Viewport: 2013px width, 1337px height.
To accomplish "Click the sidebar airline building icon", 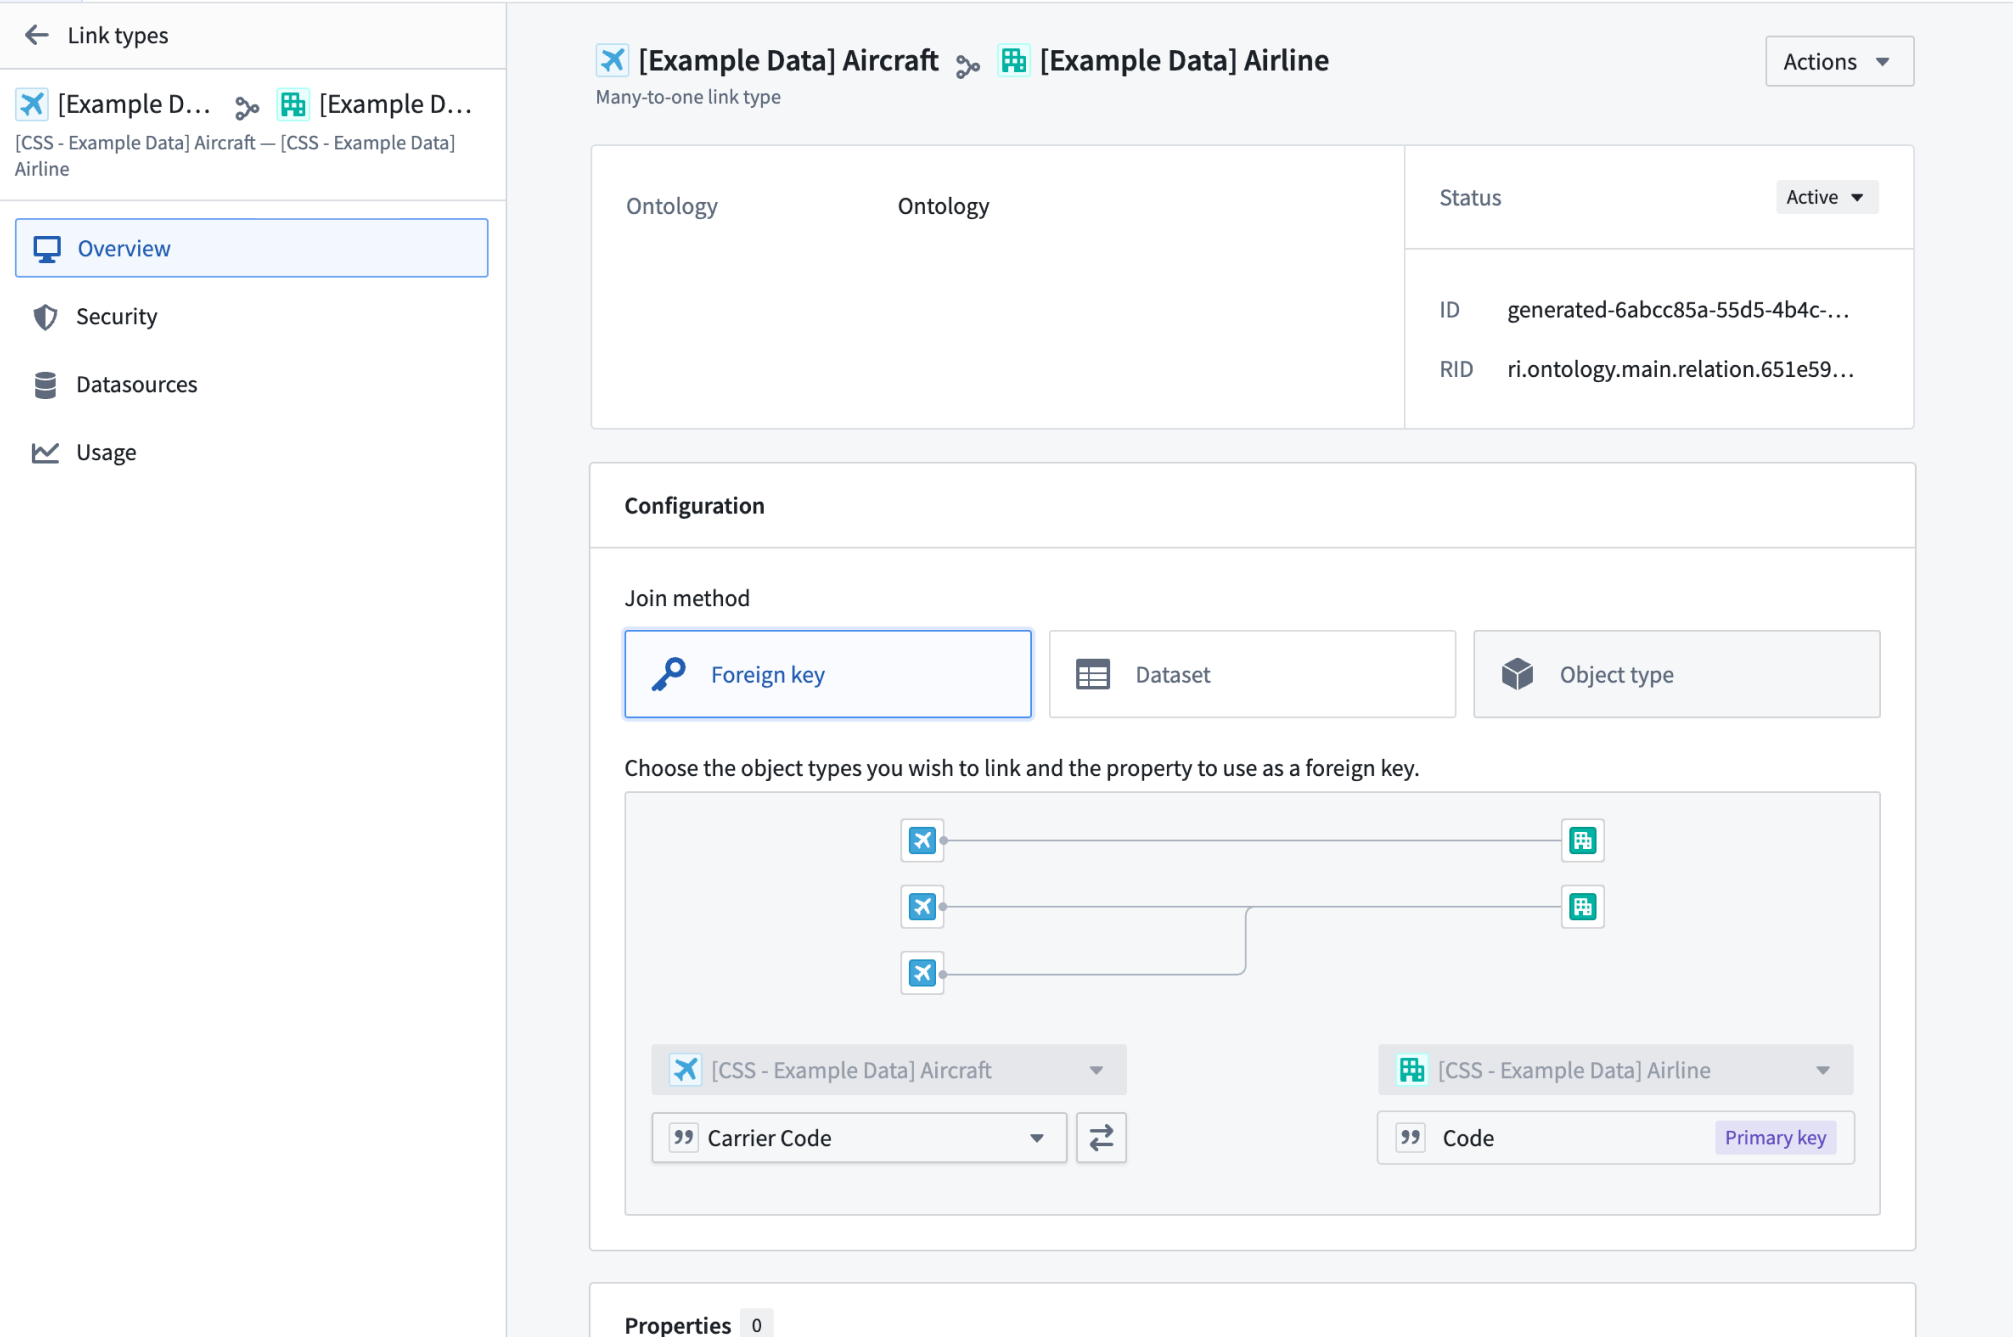I will (293, 104).
